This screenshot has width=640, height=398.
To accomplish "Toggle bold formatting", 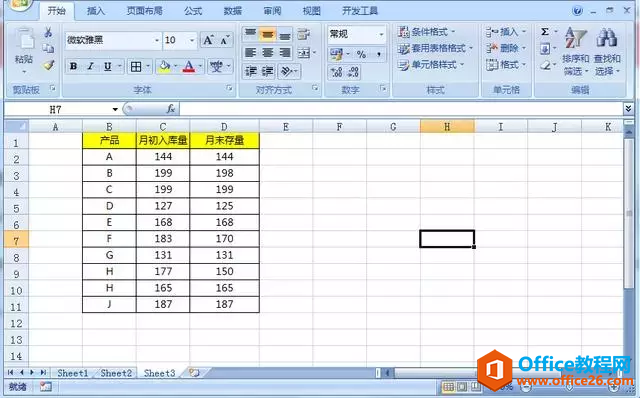I will tap(73, 66).
